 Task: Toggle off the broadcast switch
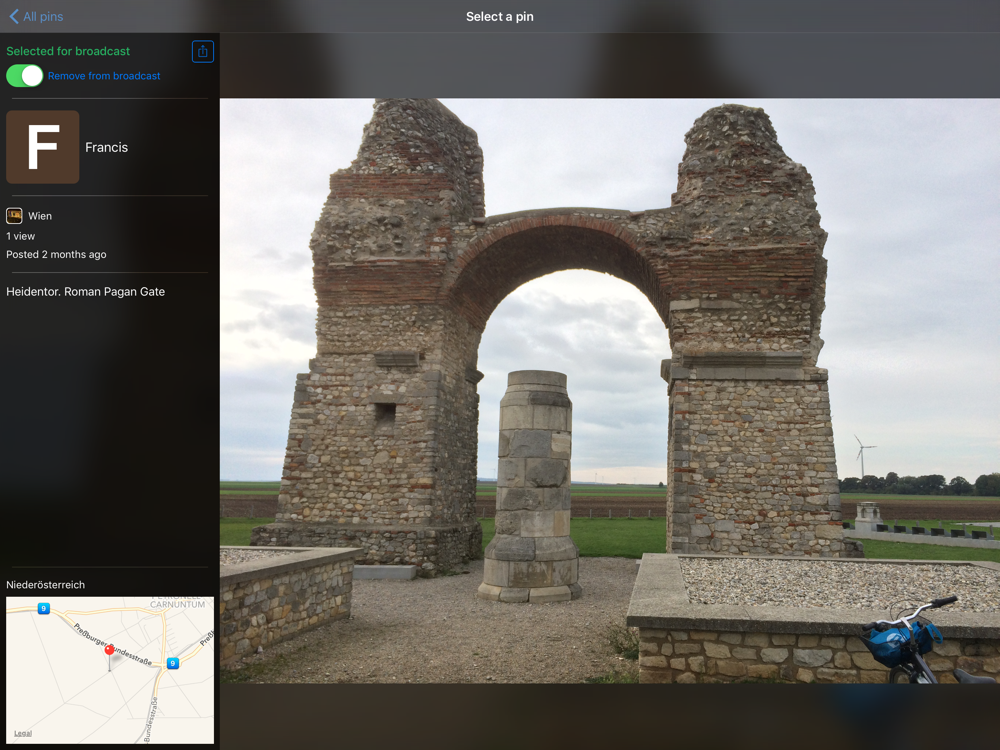pos(24,76)
